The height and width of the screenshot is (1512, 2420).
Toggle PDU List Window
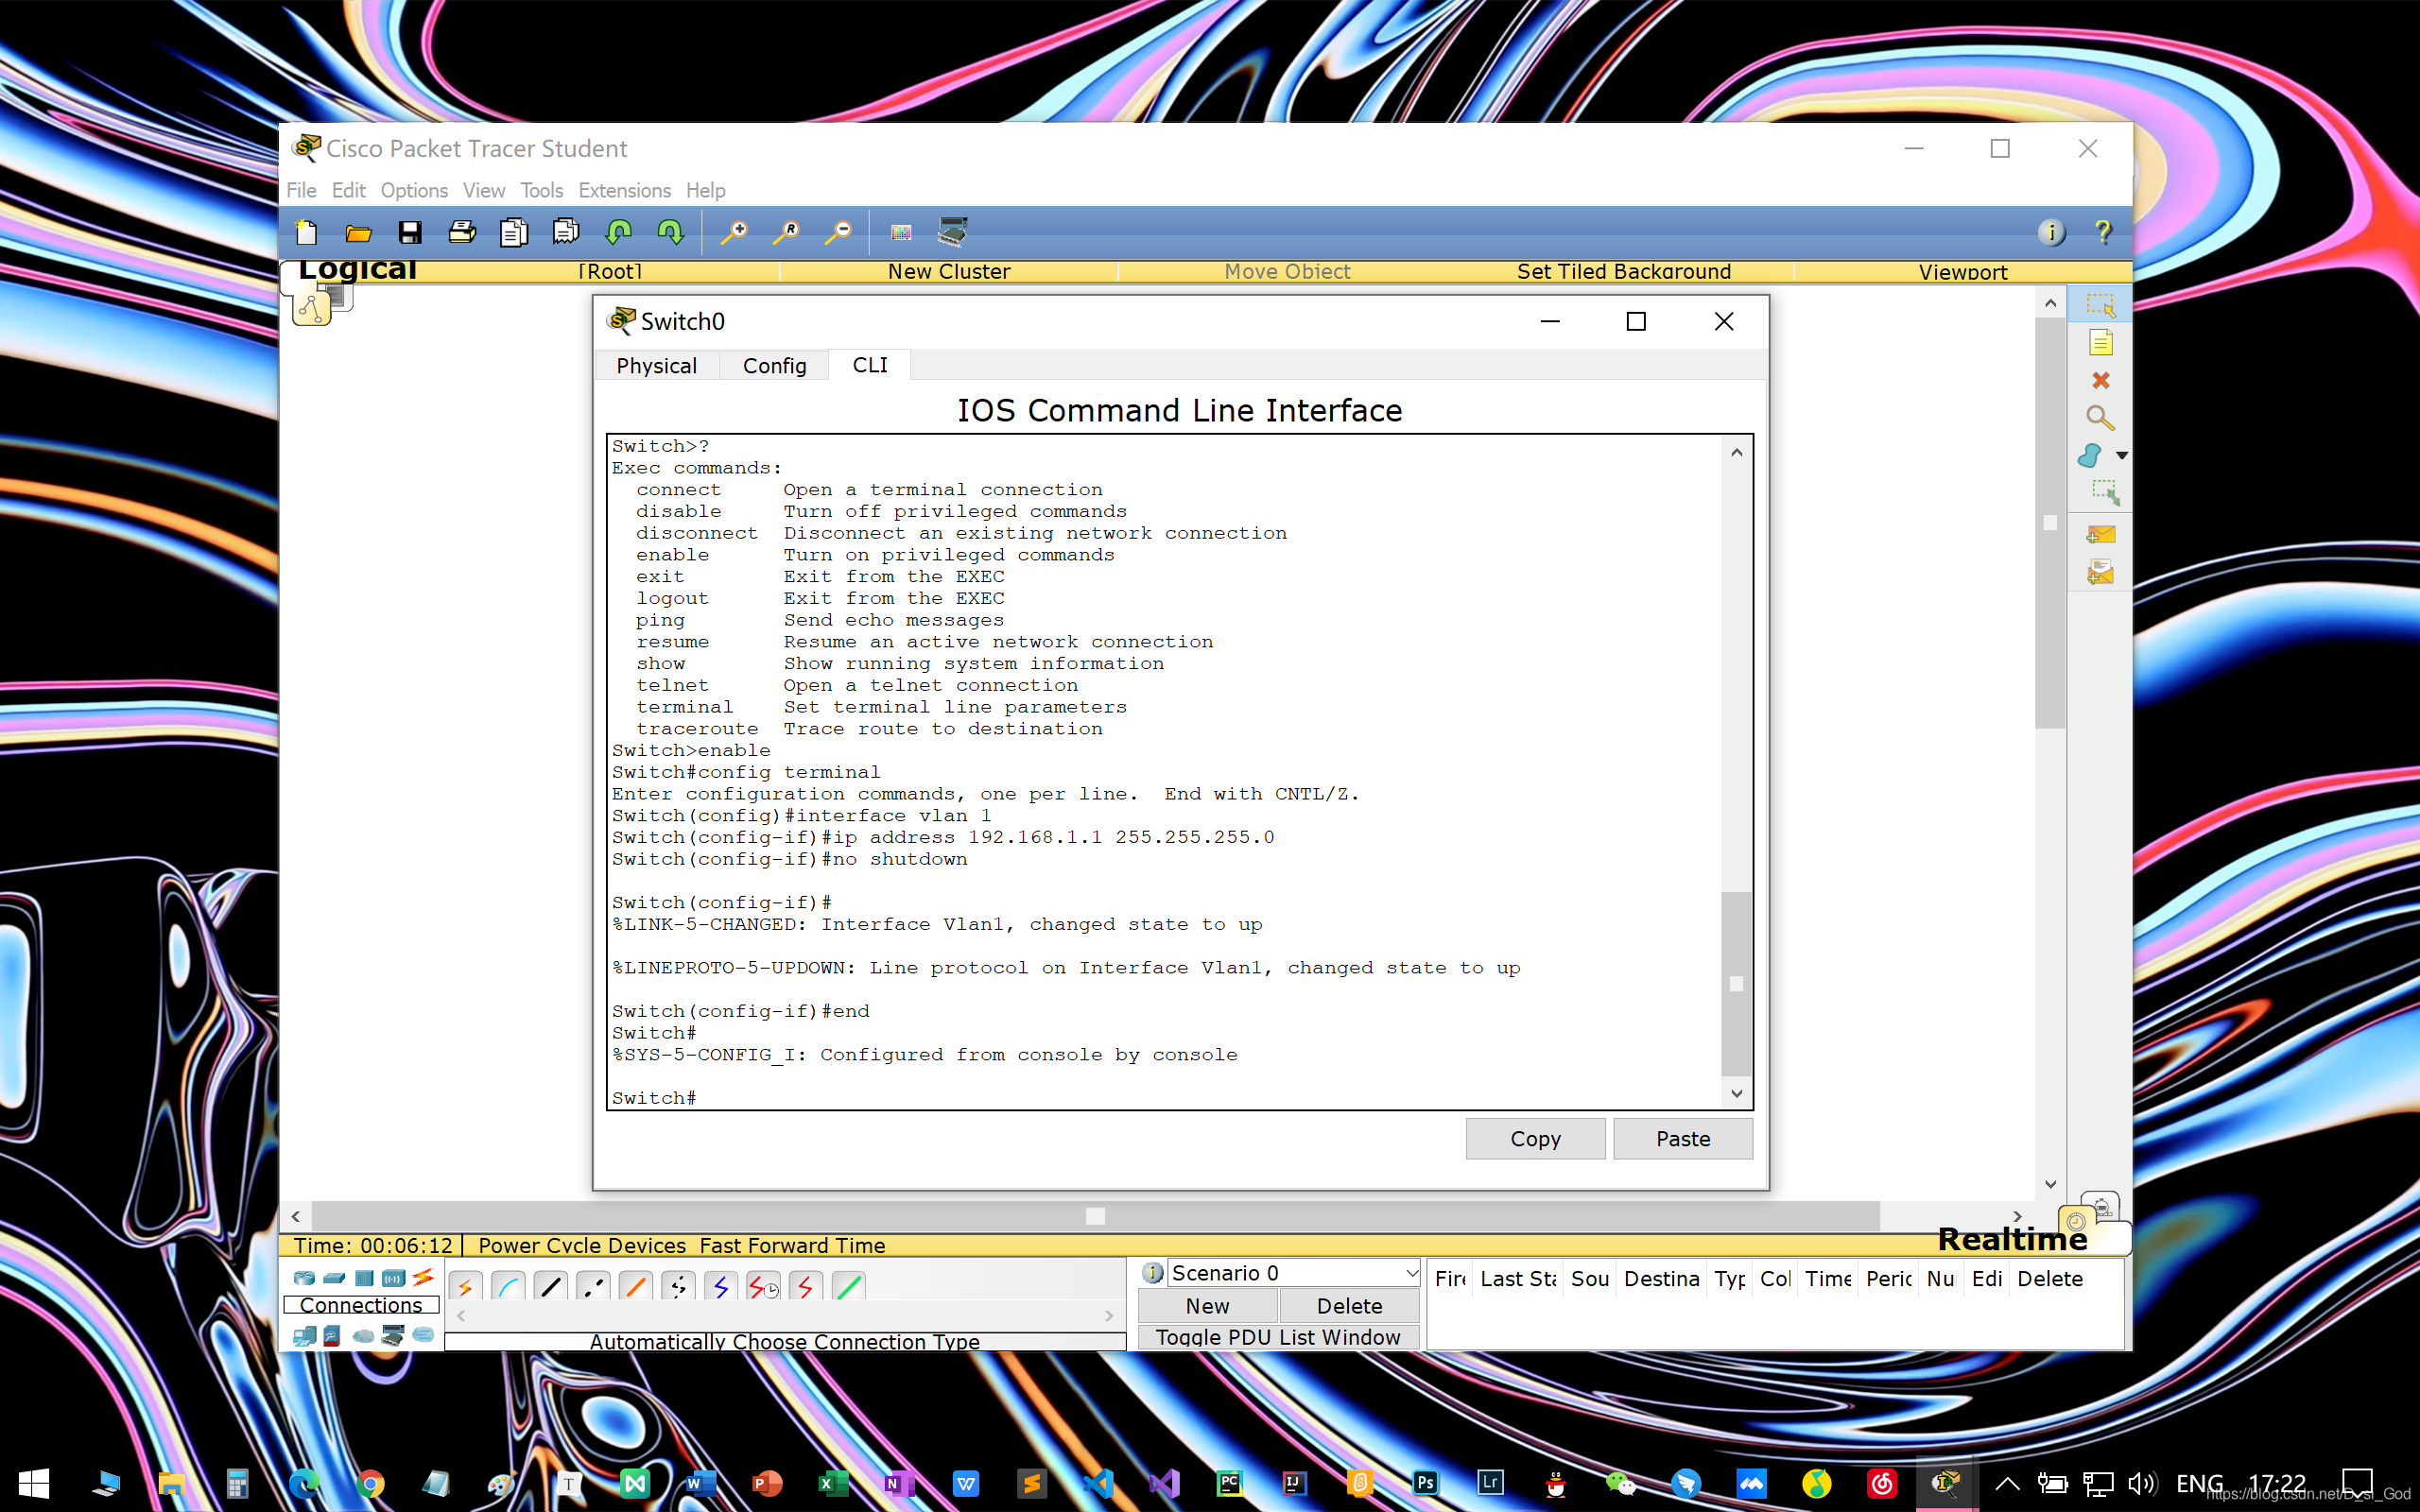pos(1277,1337)
